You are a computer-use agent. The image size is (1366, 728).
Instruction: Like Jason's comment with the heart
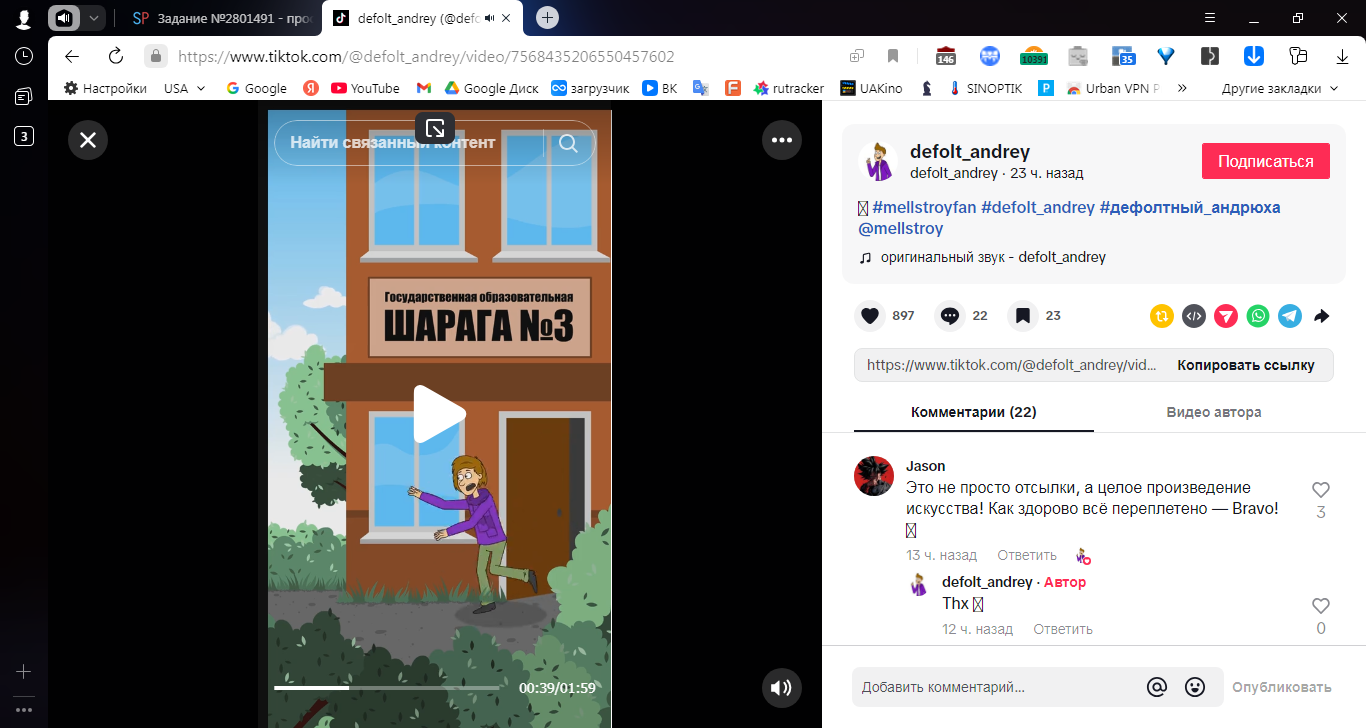(1321, 490)
